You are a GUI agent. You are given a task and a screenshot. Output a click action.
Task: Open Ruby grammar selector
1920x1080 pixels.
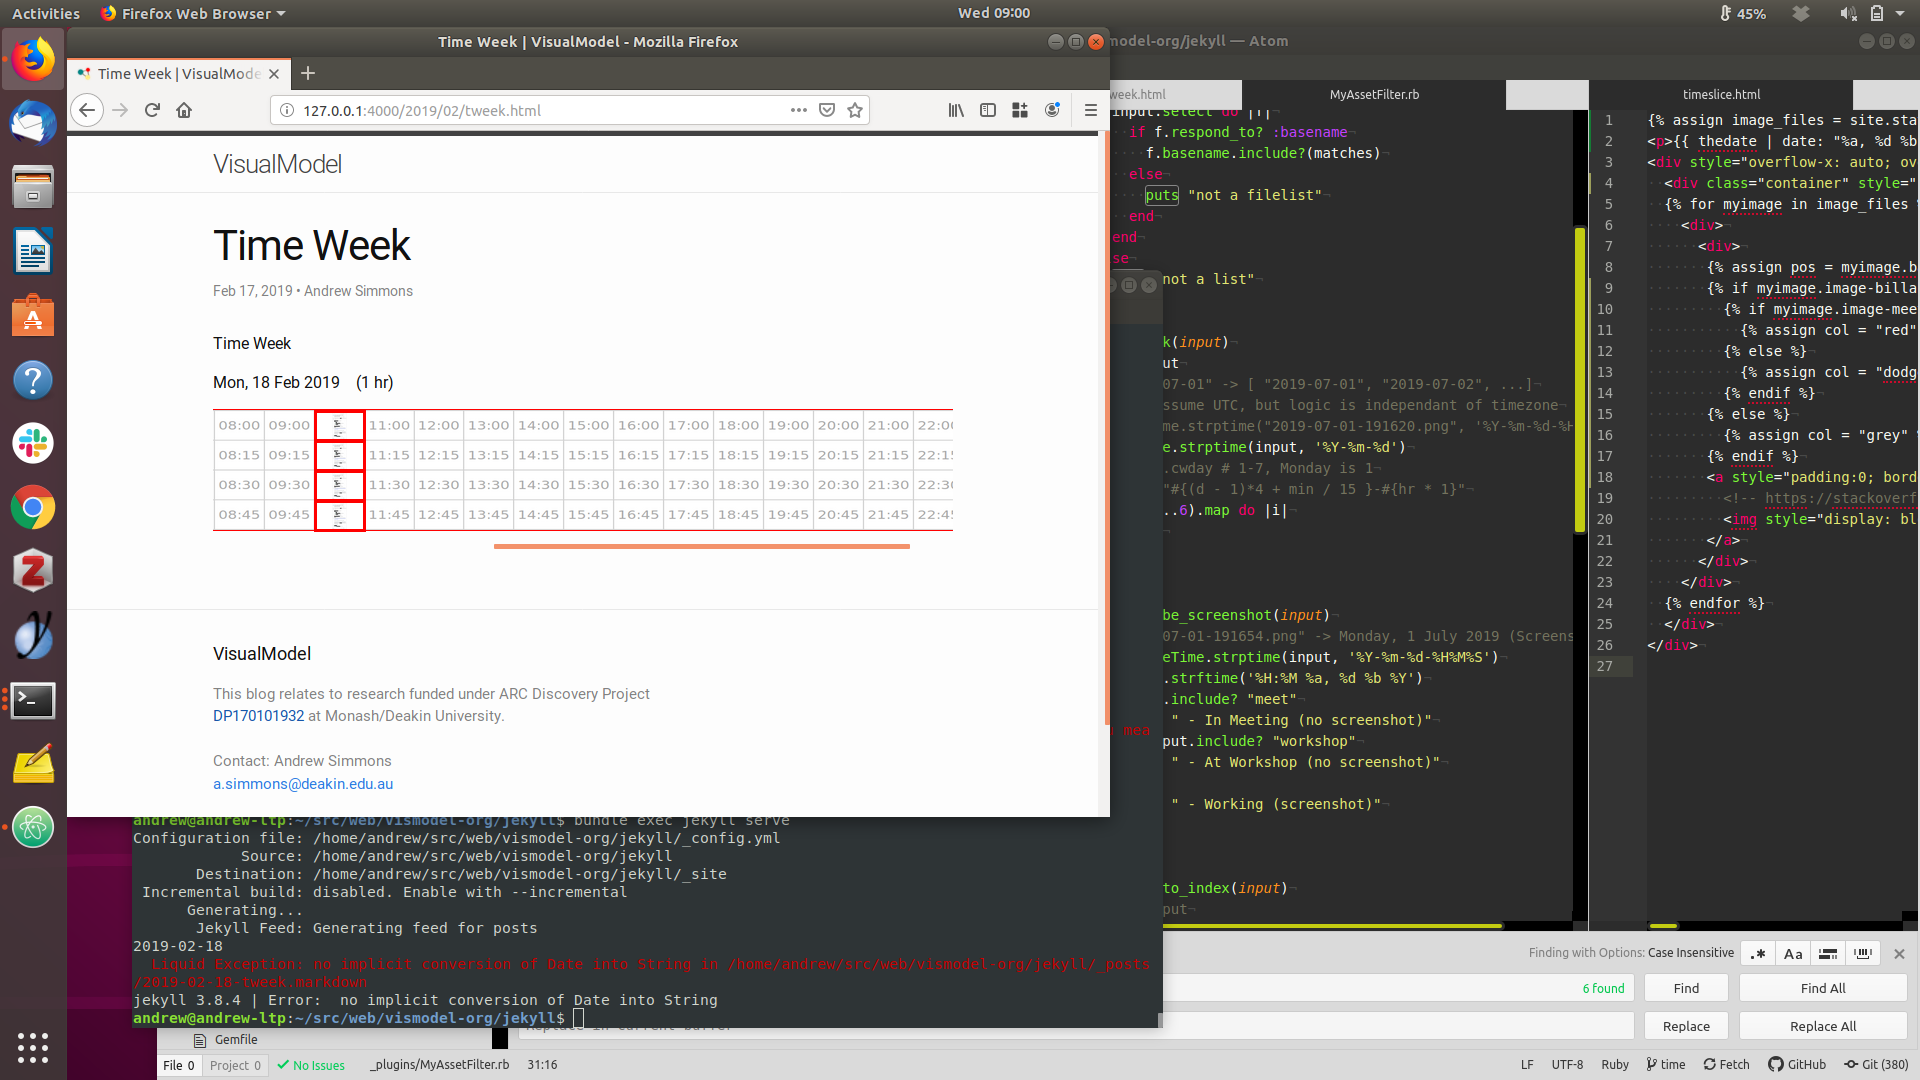point(1614,1064)
